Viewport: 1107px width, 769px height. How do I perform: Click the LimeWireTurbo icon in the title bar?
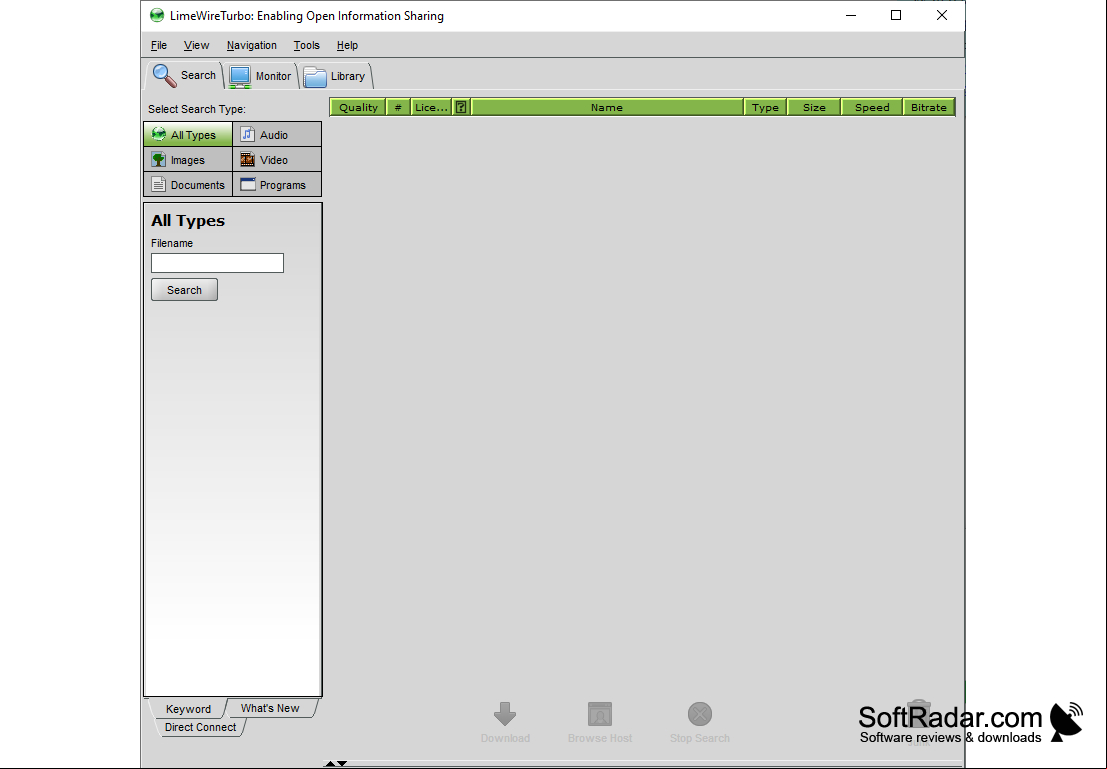click(157, 16)
